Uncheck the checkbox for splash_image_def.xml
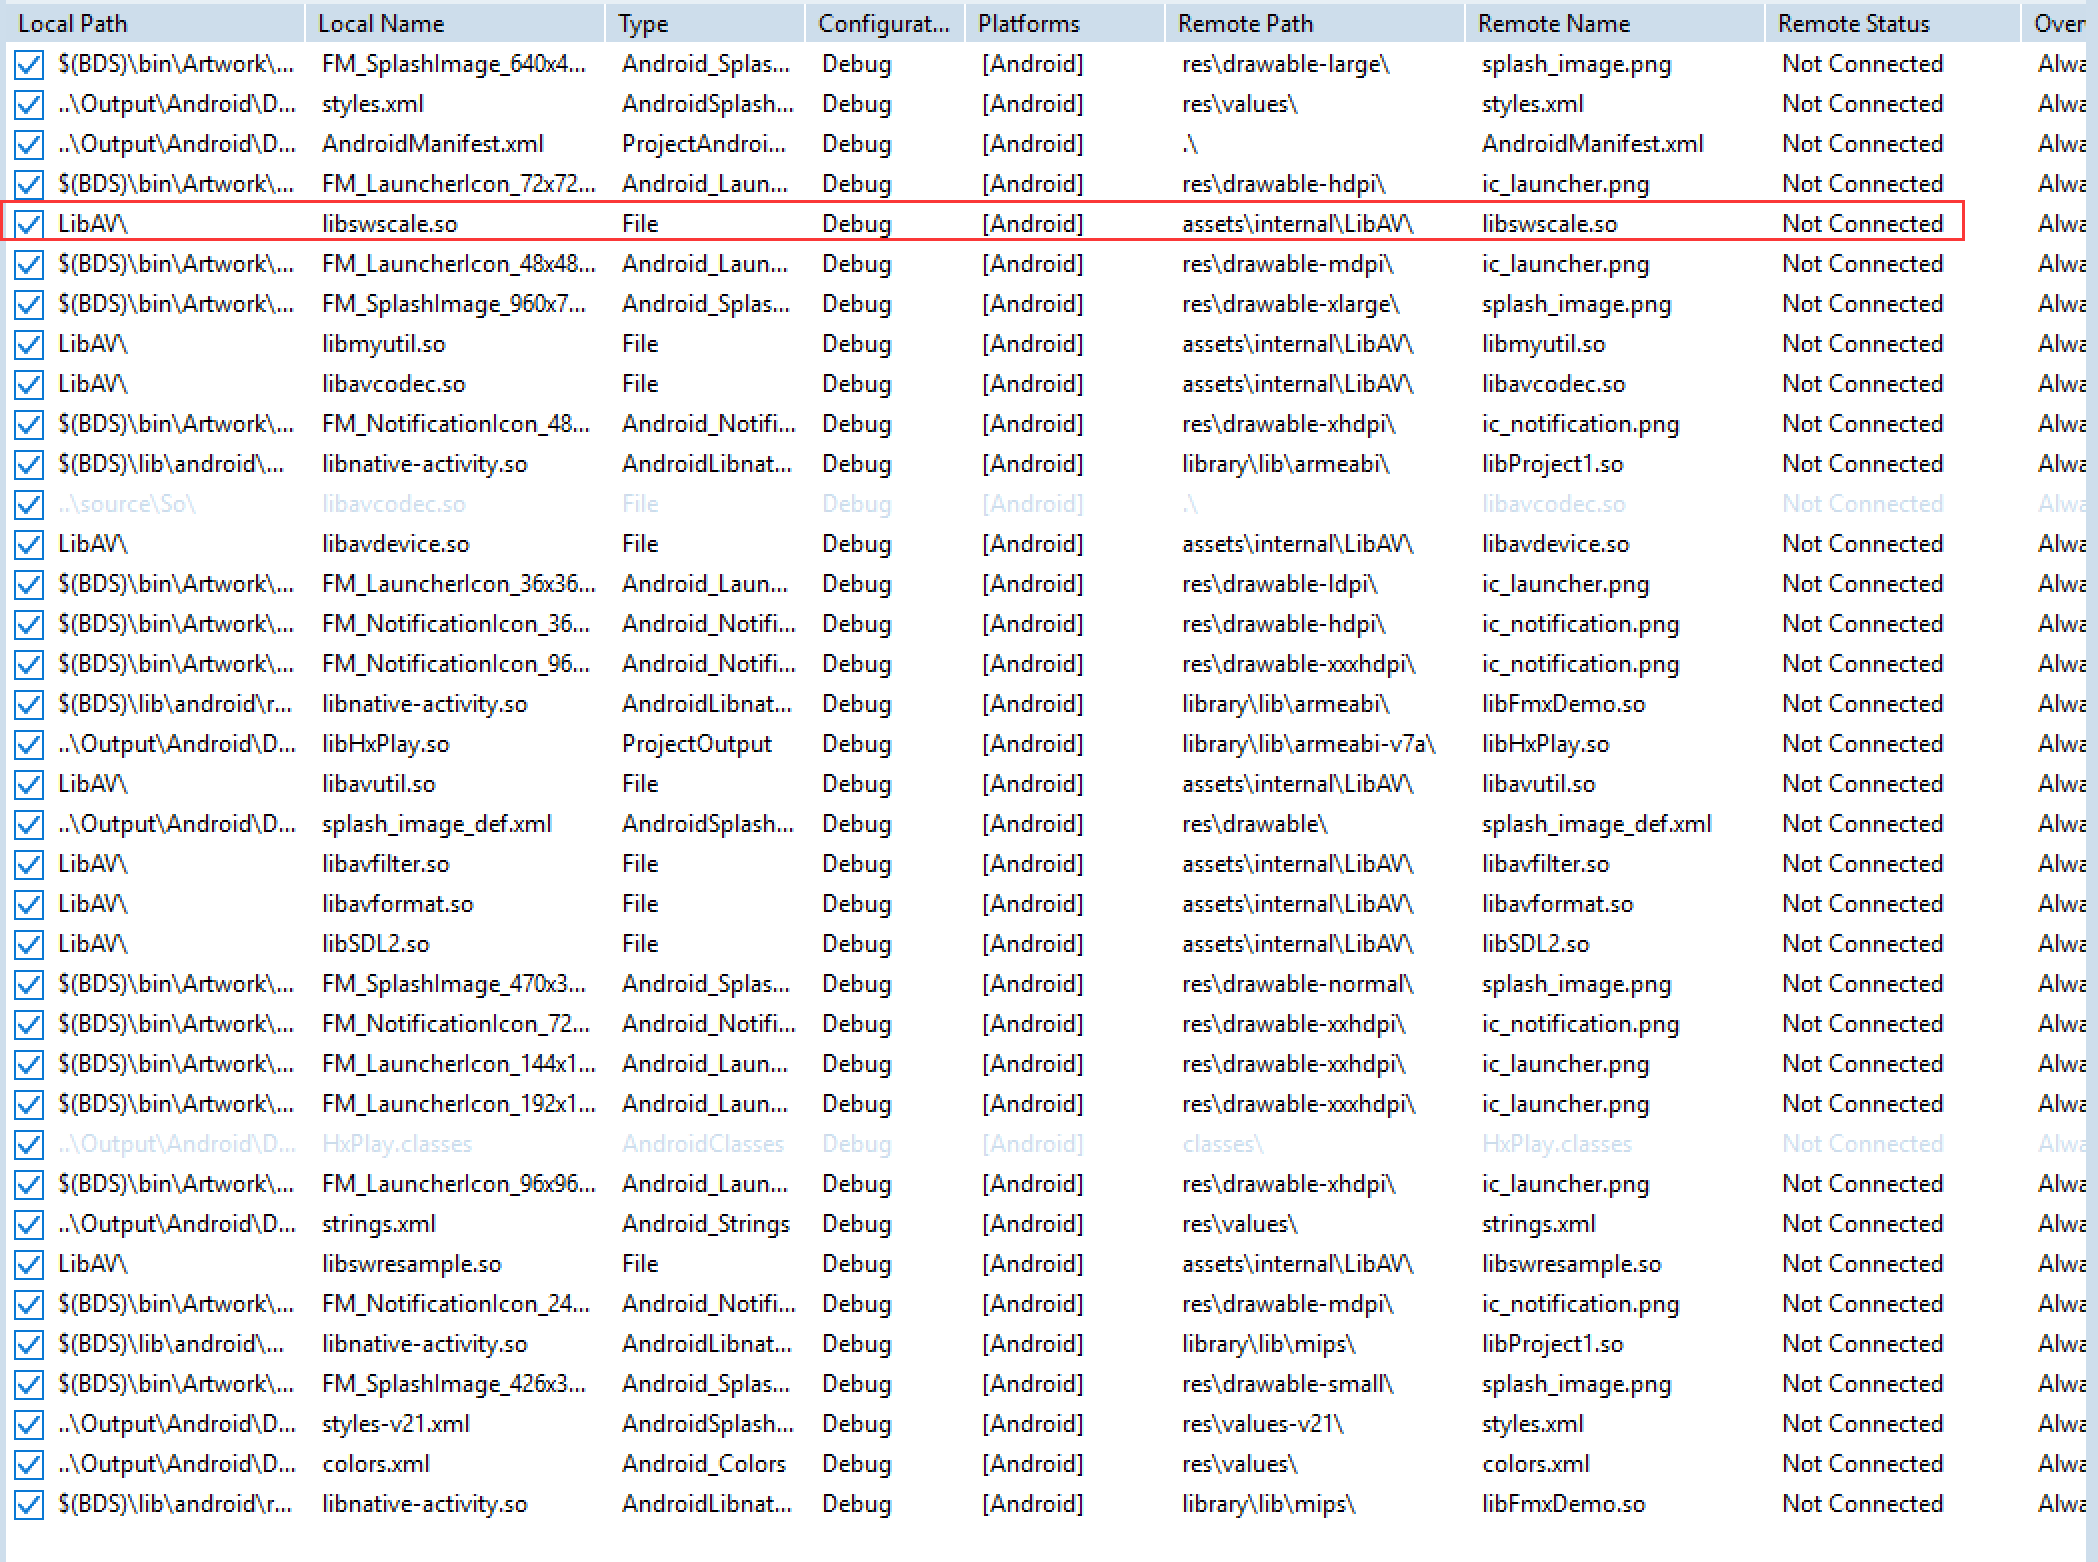This screenshot has height=1562, width=2098. point(28,823)
